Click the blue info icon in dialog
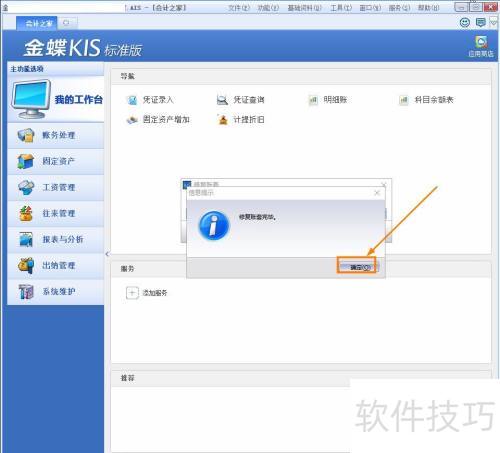 point(214,226)
